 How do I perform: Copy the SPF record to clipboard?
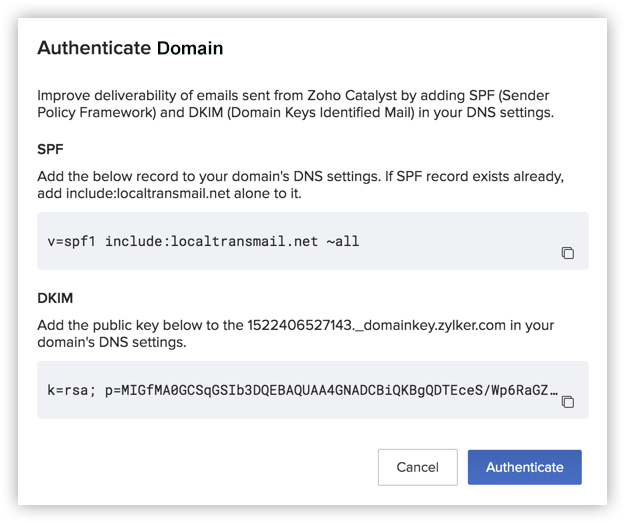567,253
